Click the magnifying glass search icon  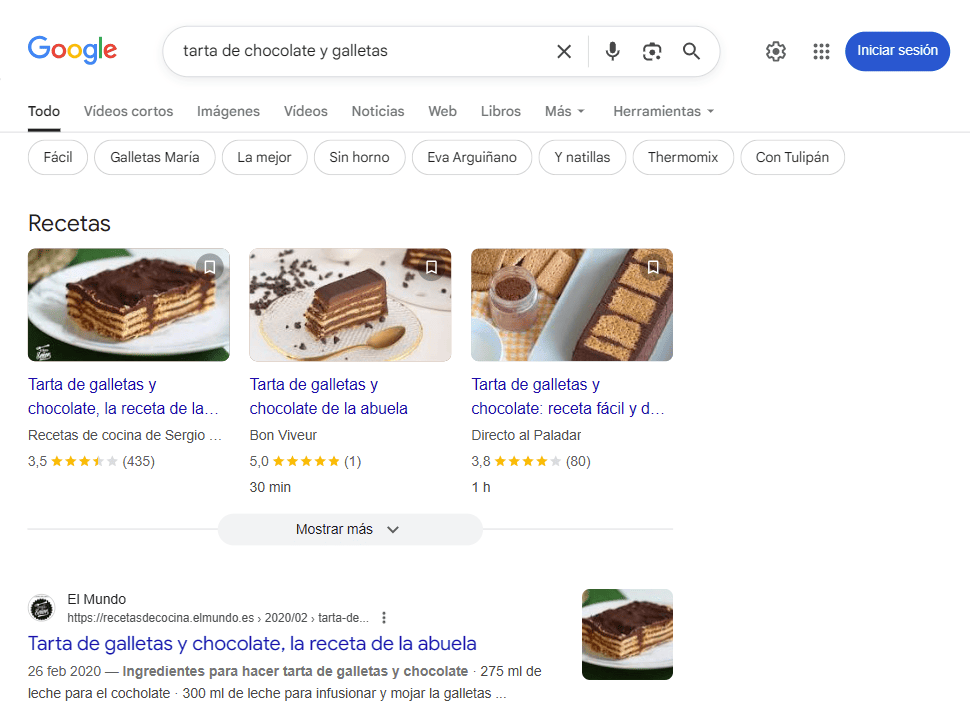point(691,51)
